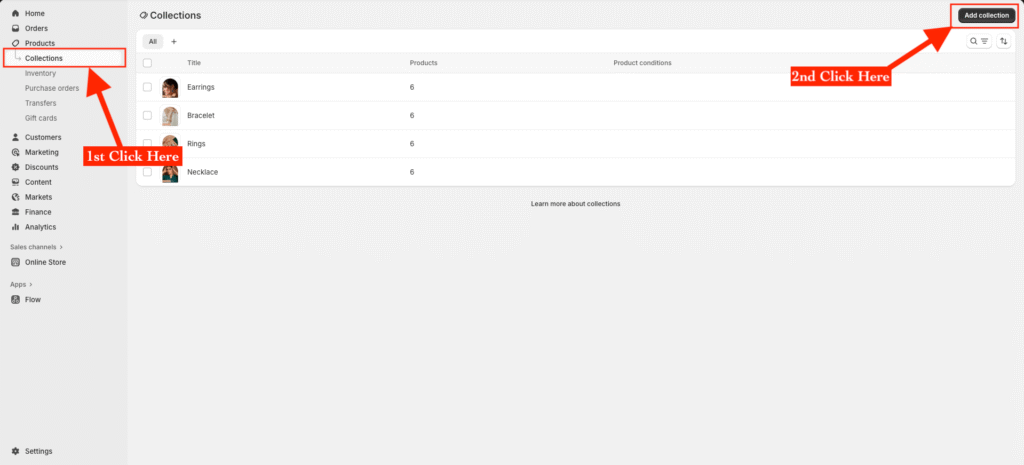
Task: Open Marketing via its target icon
Action: (x=15, y=152)
